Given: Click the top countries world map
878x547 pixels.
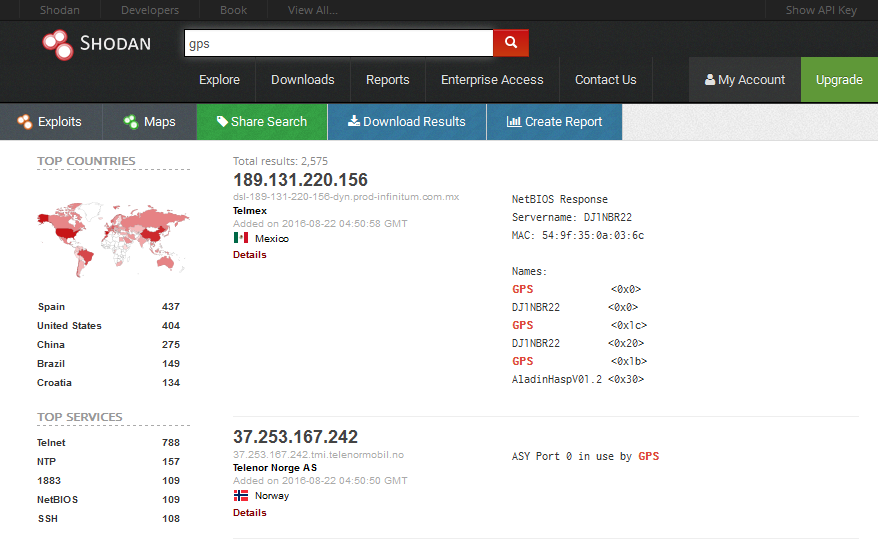Looking at the screenshot, I should (x=114, y=240).
